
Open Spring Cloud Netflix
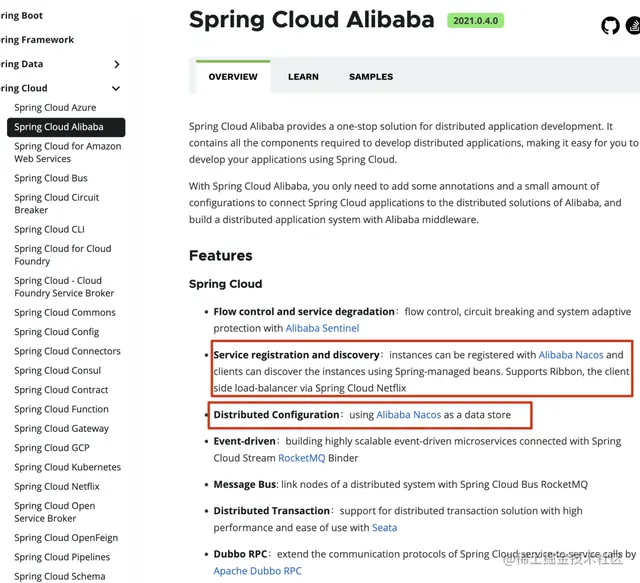pyautogui.click(x=57, y=487)
